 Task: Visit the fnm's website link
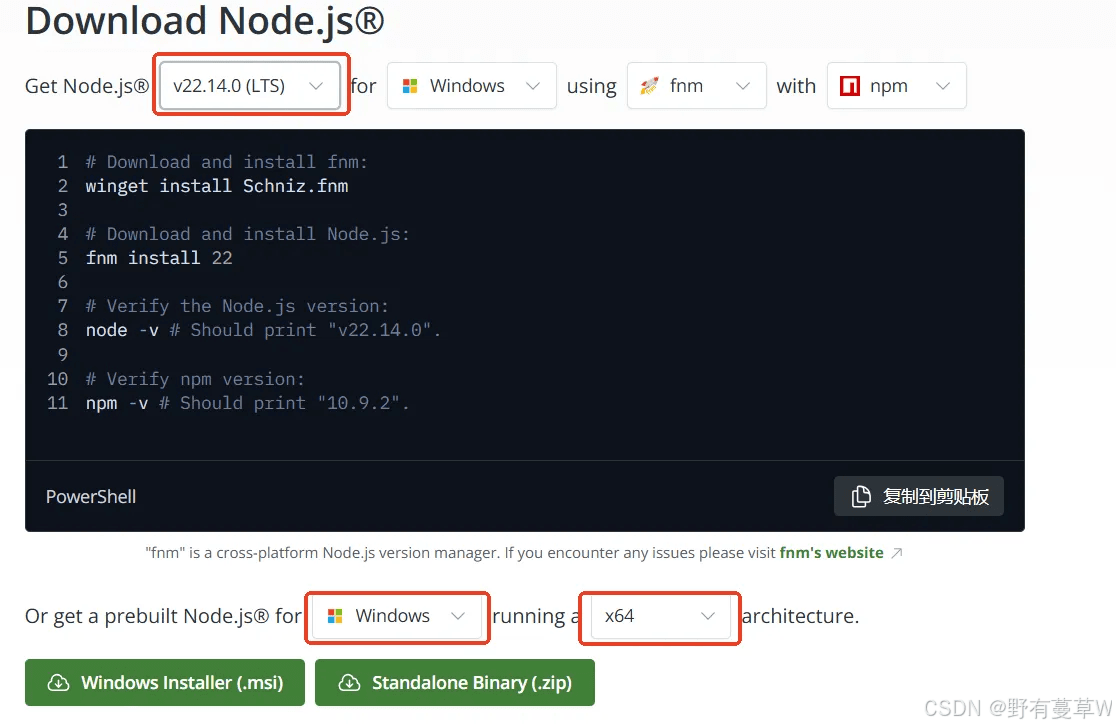click(831, 553)
